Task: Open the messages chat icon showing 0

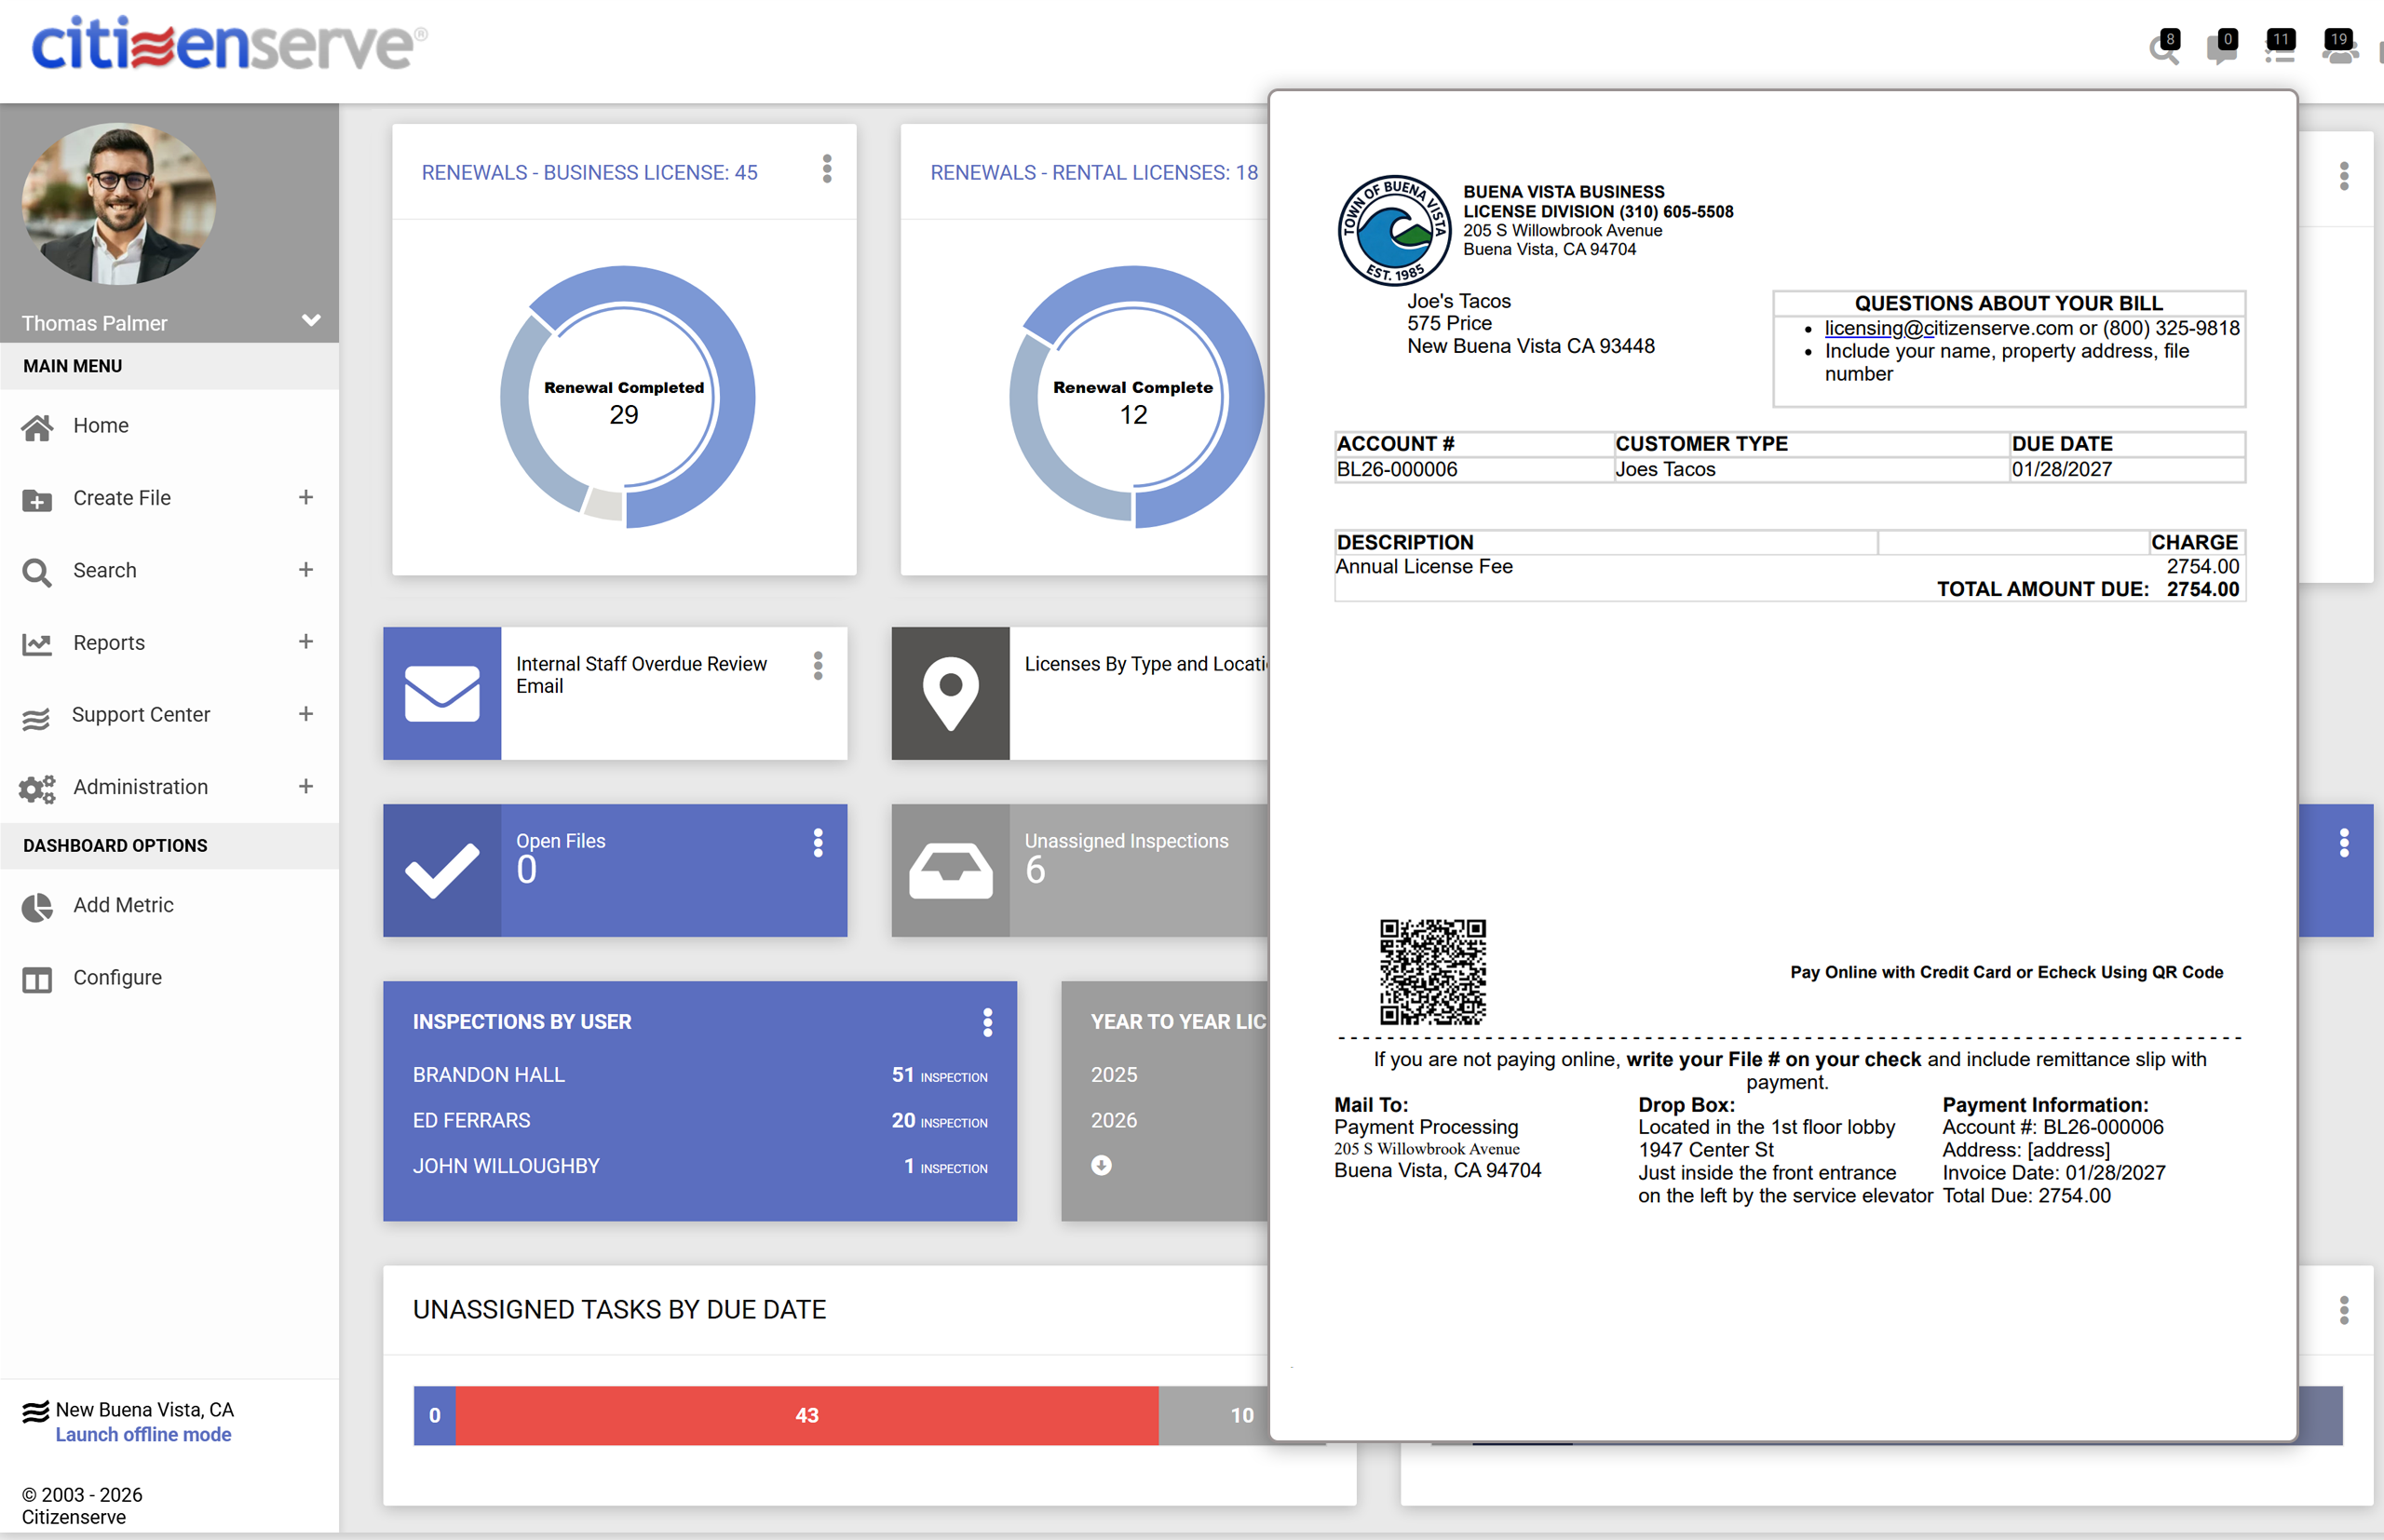Action: coord(2221,49)
